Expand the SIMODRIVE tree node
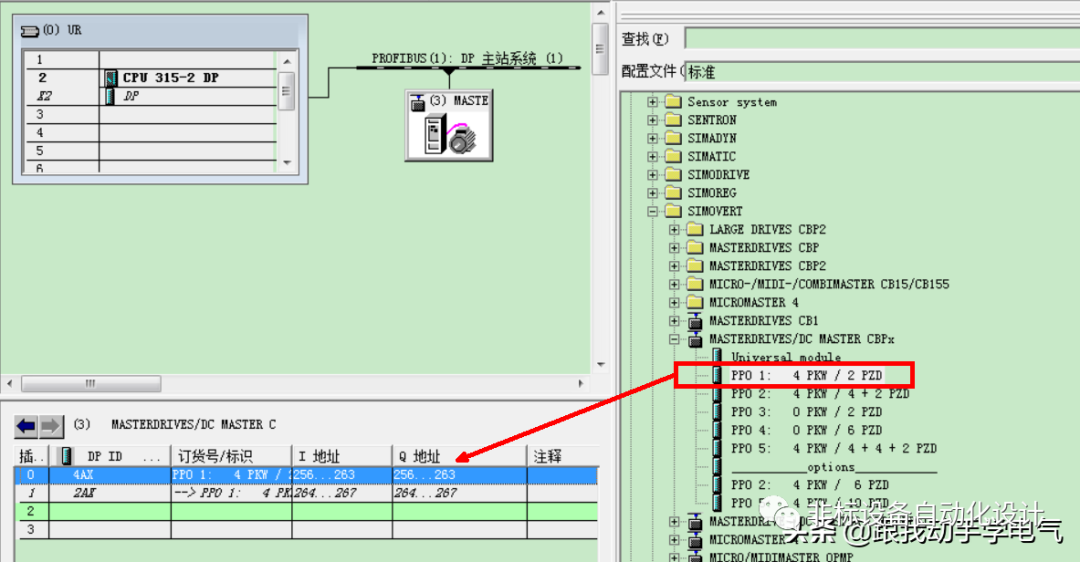This screenshot has width=1080, height=562. click(652, 175)
